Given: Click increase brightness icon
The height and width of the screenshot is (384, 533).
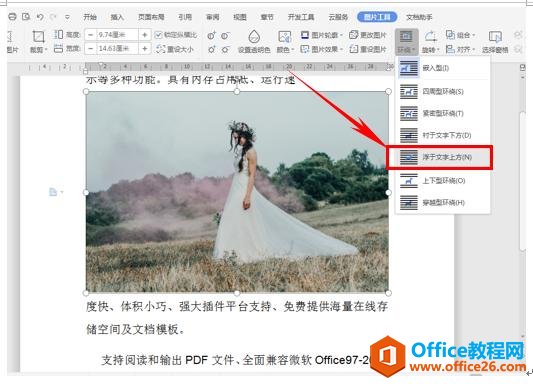Looking at the screenshot, I should (x=211, y=50).
